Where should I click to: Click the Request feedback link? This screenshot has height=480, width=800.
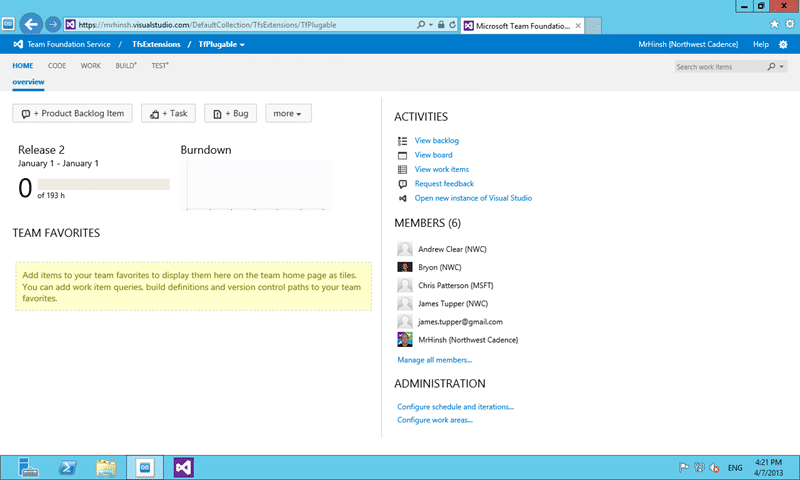coord(444,184)
